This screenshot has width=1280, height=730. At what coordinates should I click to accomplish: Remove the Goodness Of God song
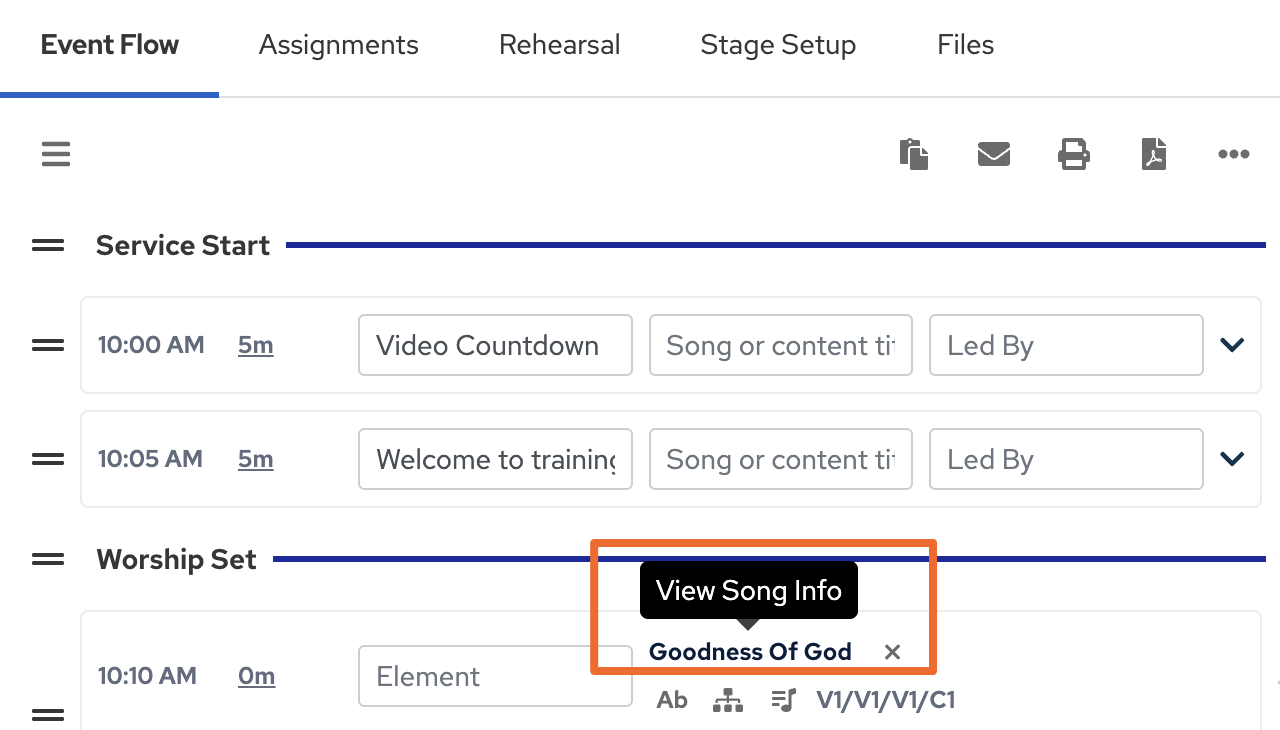(892, 652)
